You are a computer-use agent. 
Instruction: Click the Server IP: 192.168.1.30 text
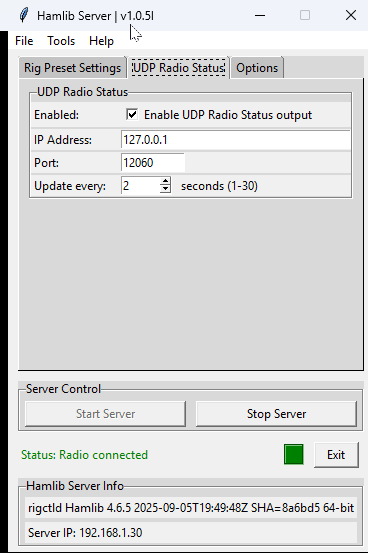(x=85, y=533)
